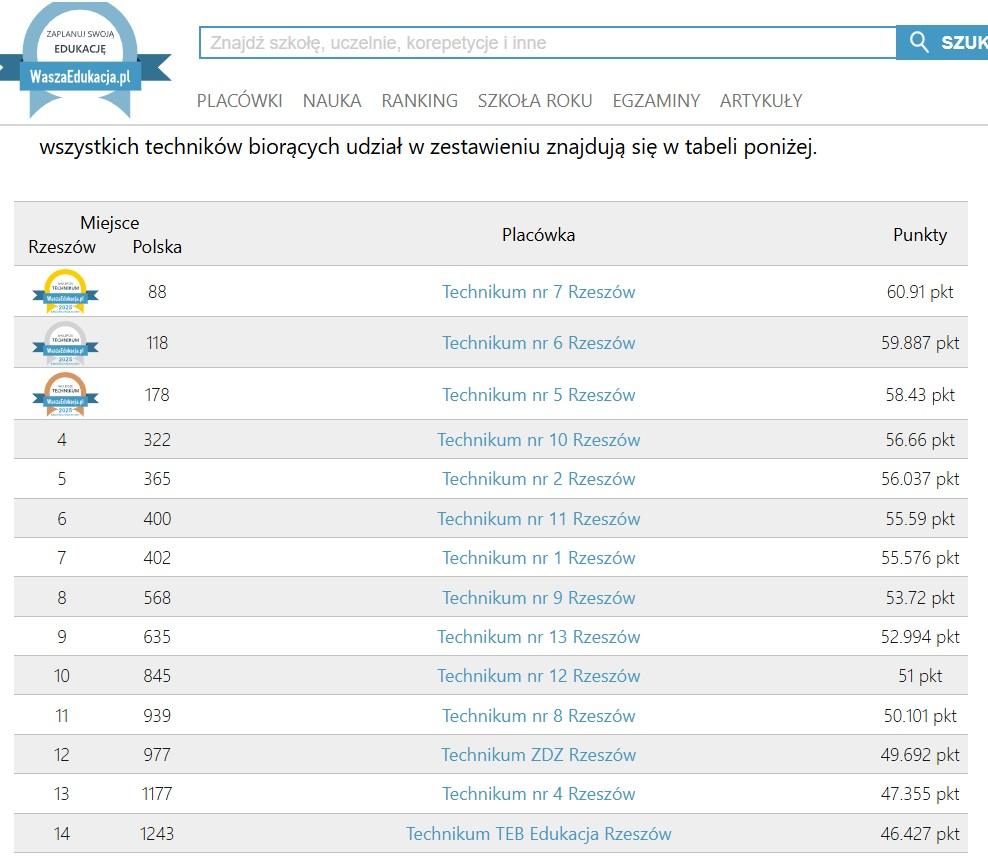Open the EGZAMINY menu
The width and height of the screenshot is (988, 857).
coord(656,101)
